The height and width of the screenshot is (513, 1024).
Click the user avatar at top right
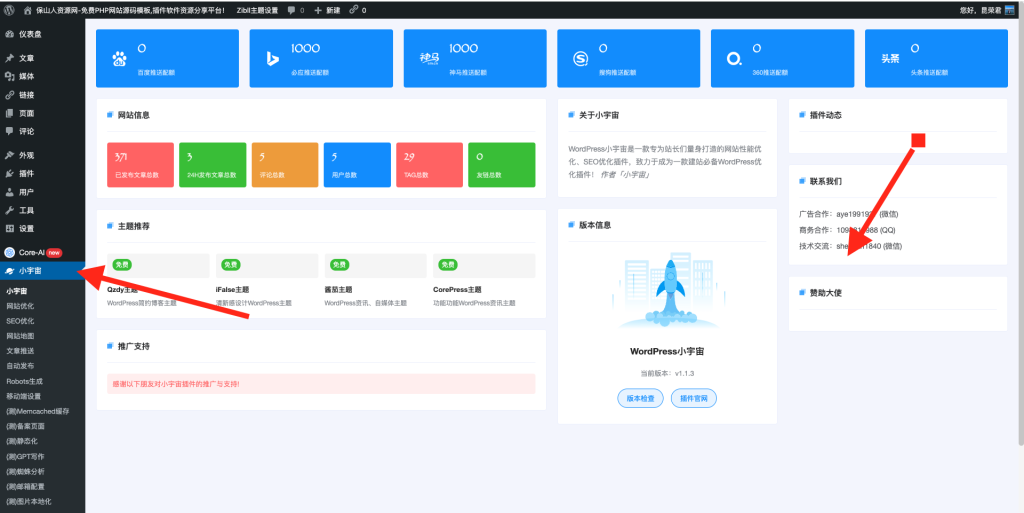(x=1010, y=10)
